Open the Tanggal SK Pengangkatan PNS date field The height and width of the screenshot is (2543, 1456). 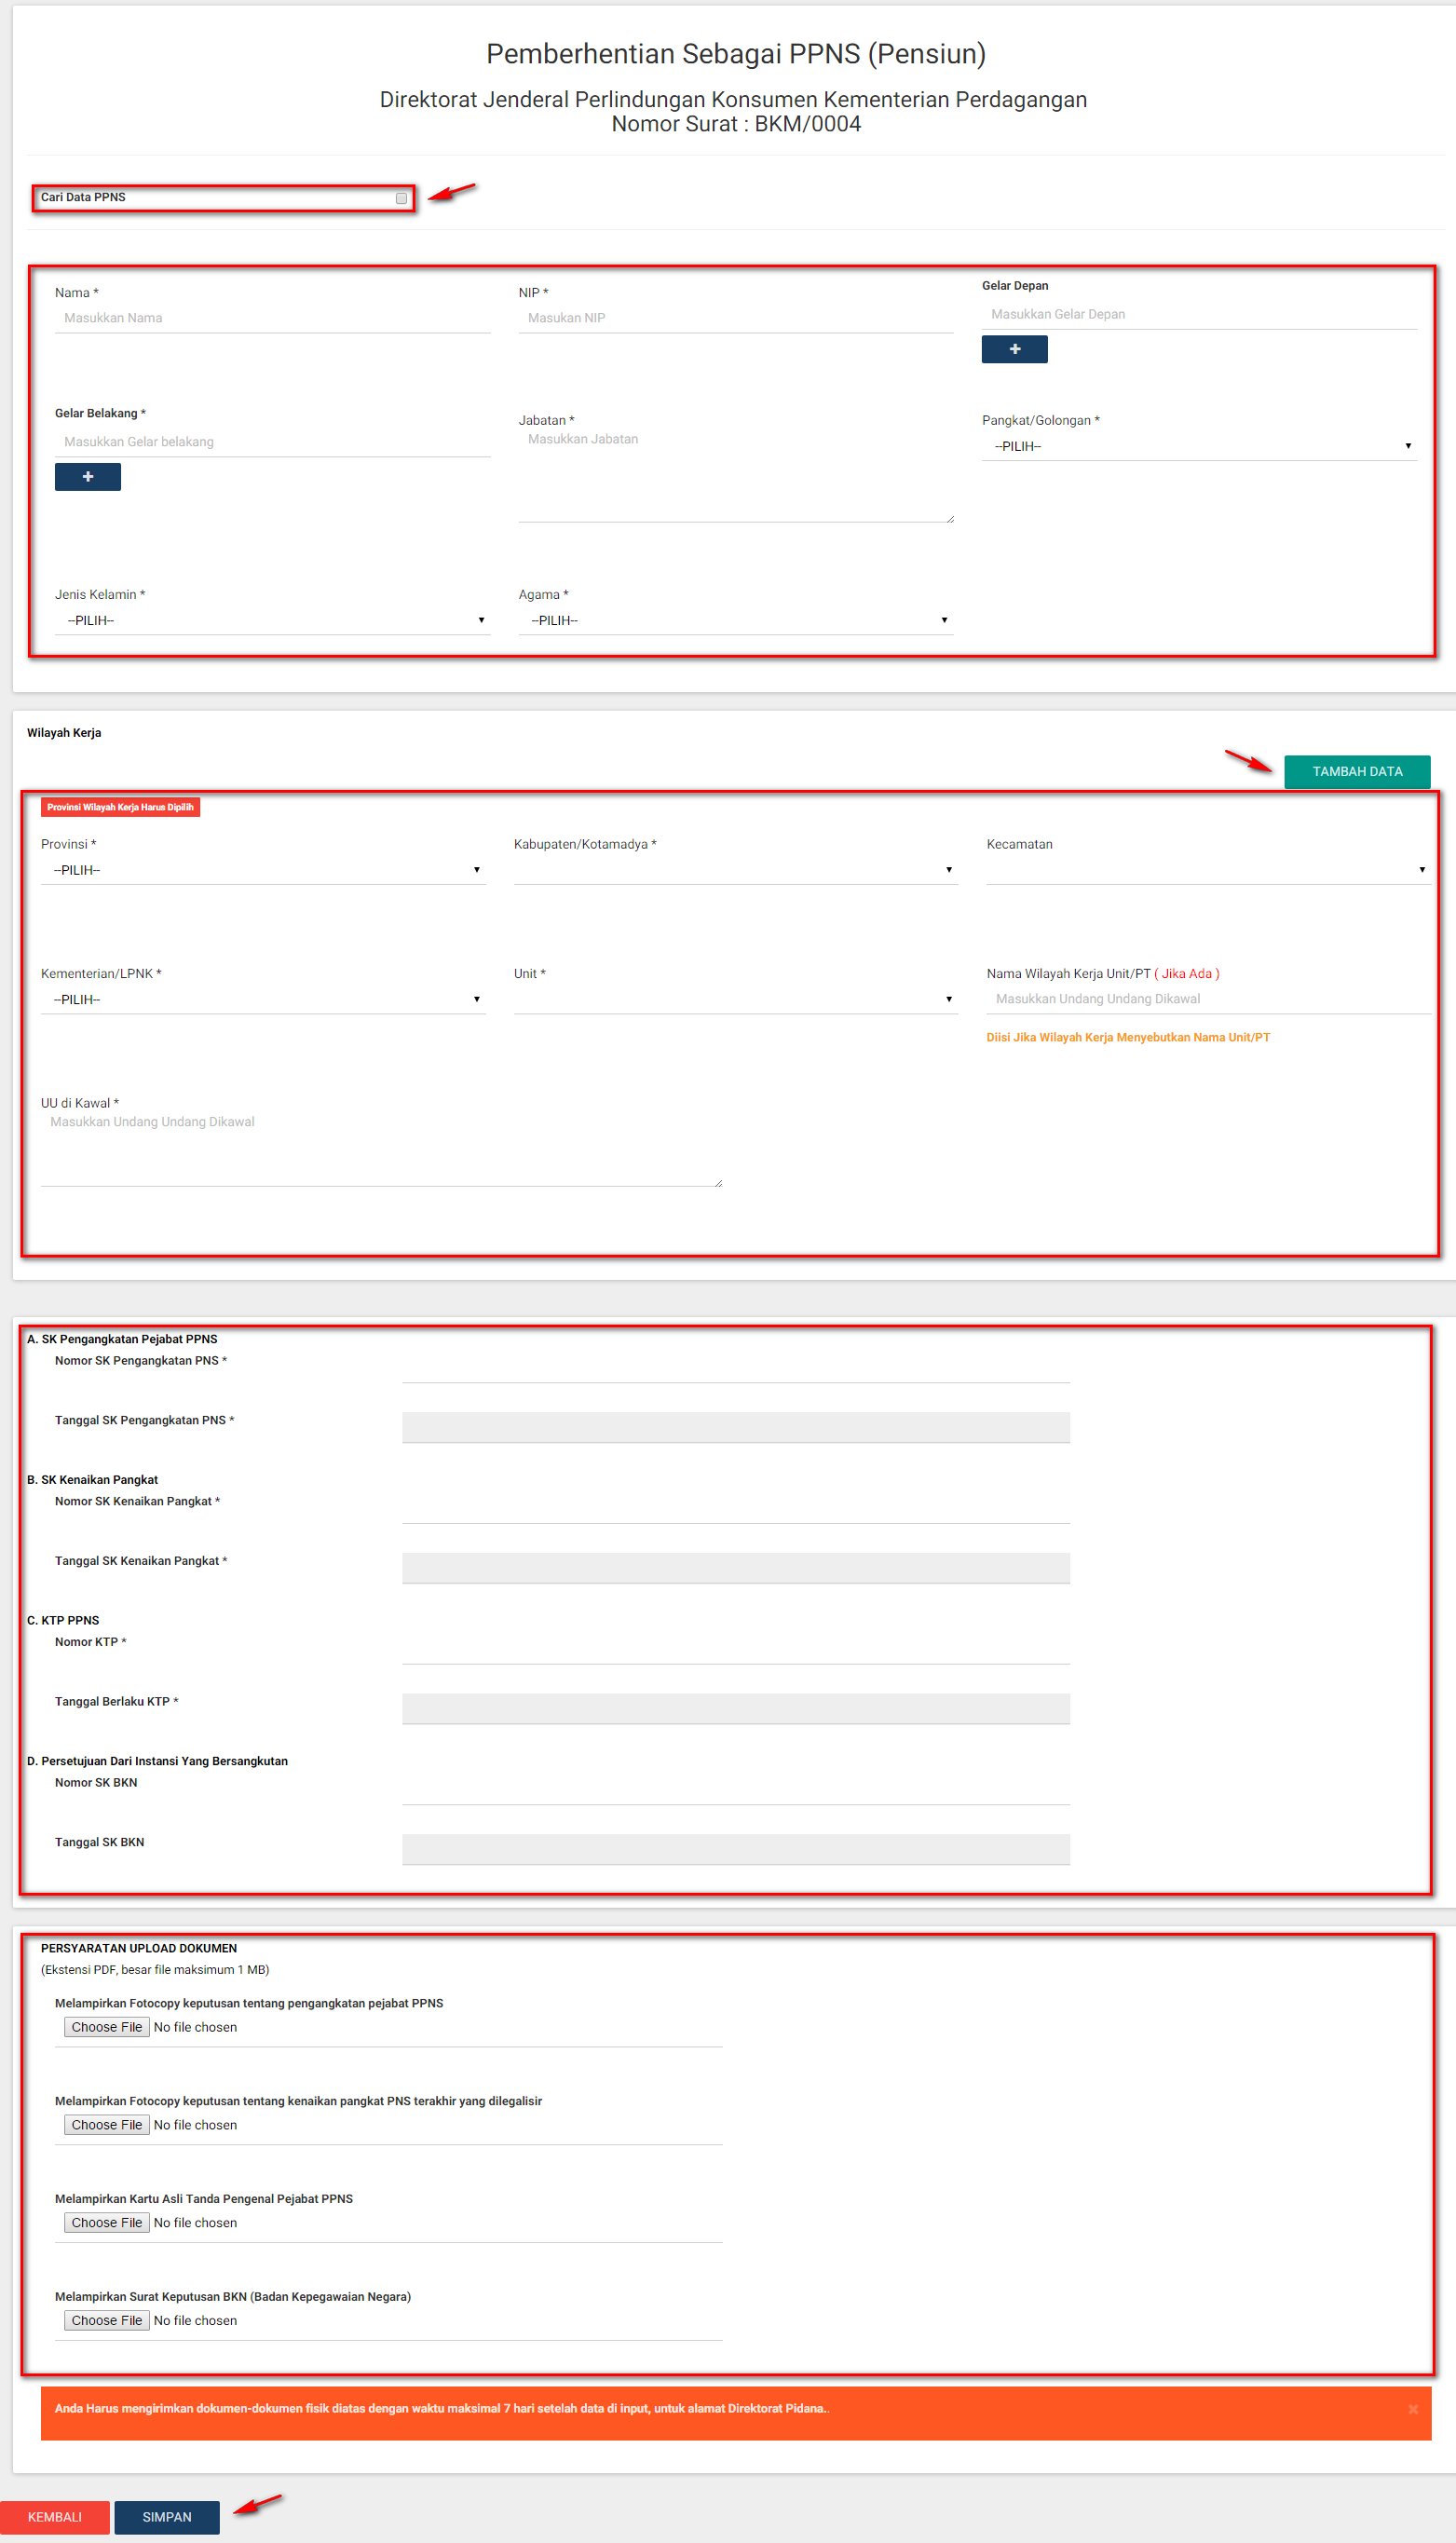click(x=735, y=1427)
